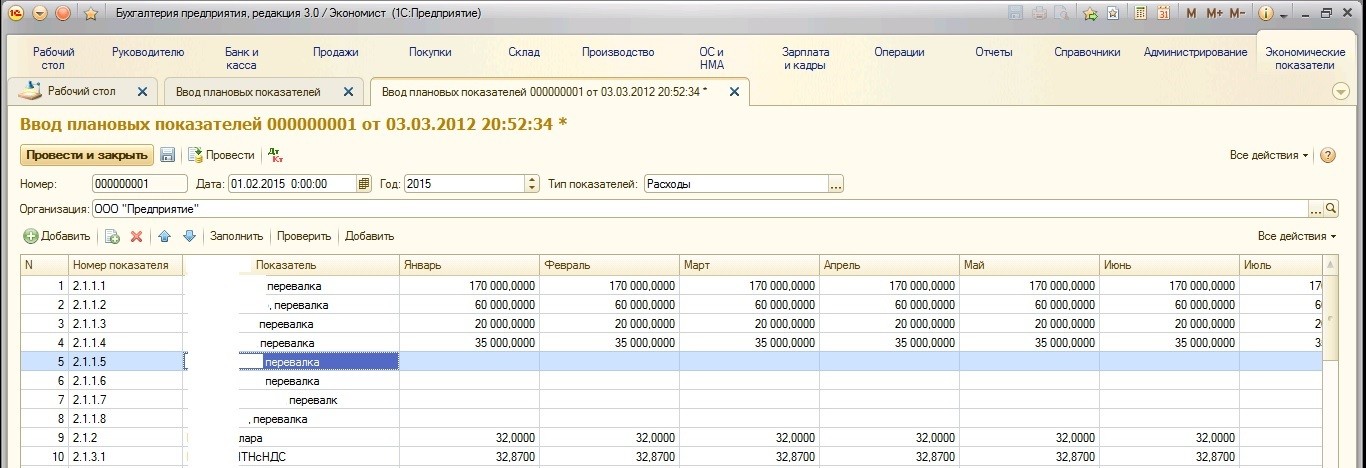1366x468 pixels.
Task: Select the row numbered 2.1.3.1
Action: 671,456
